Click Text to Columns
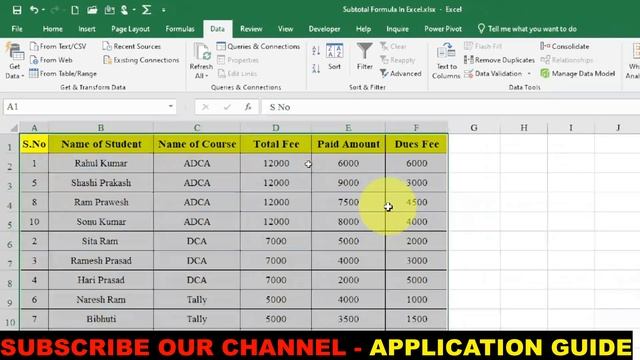 (x=446, y=61)
